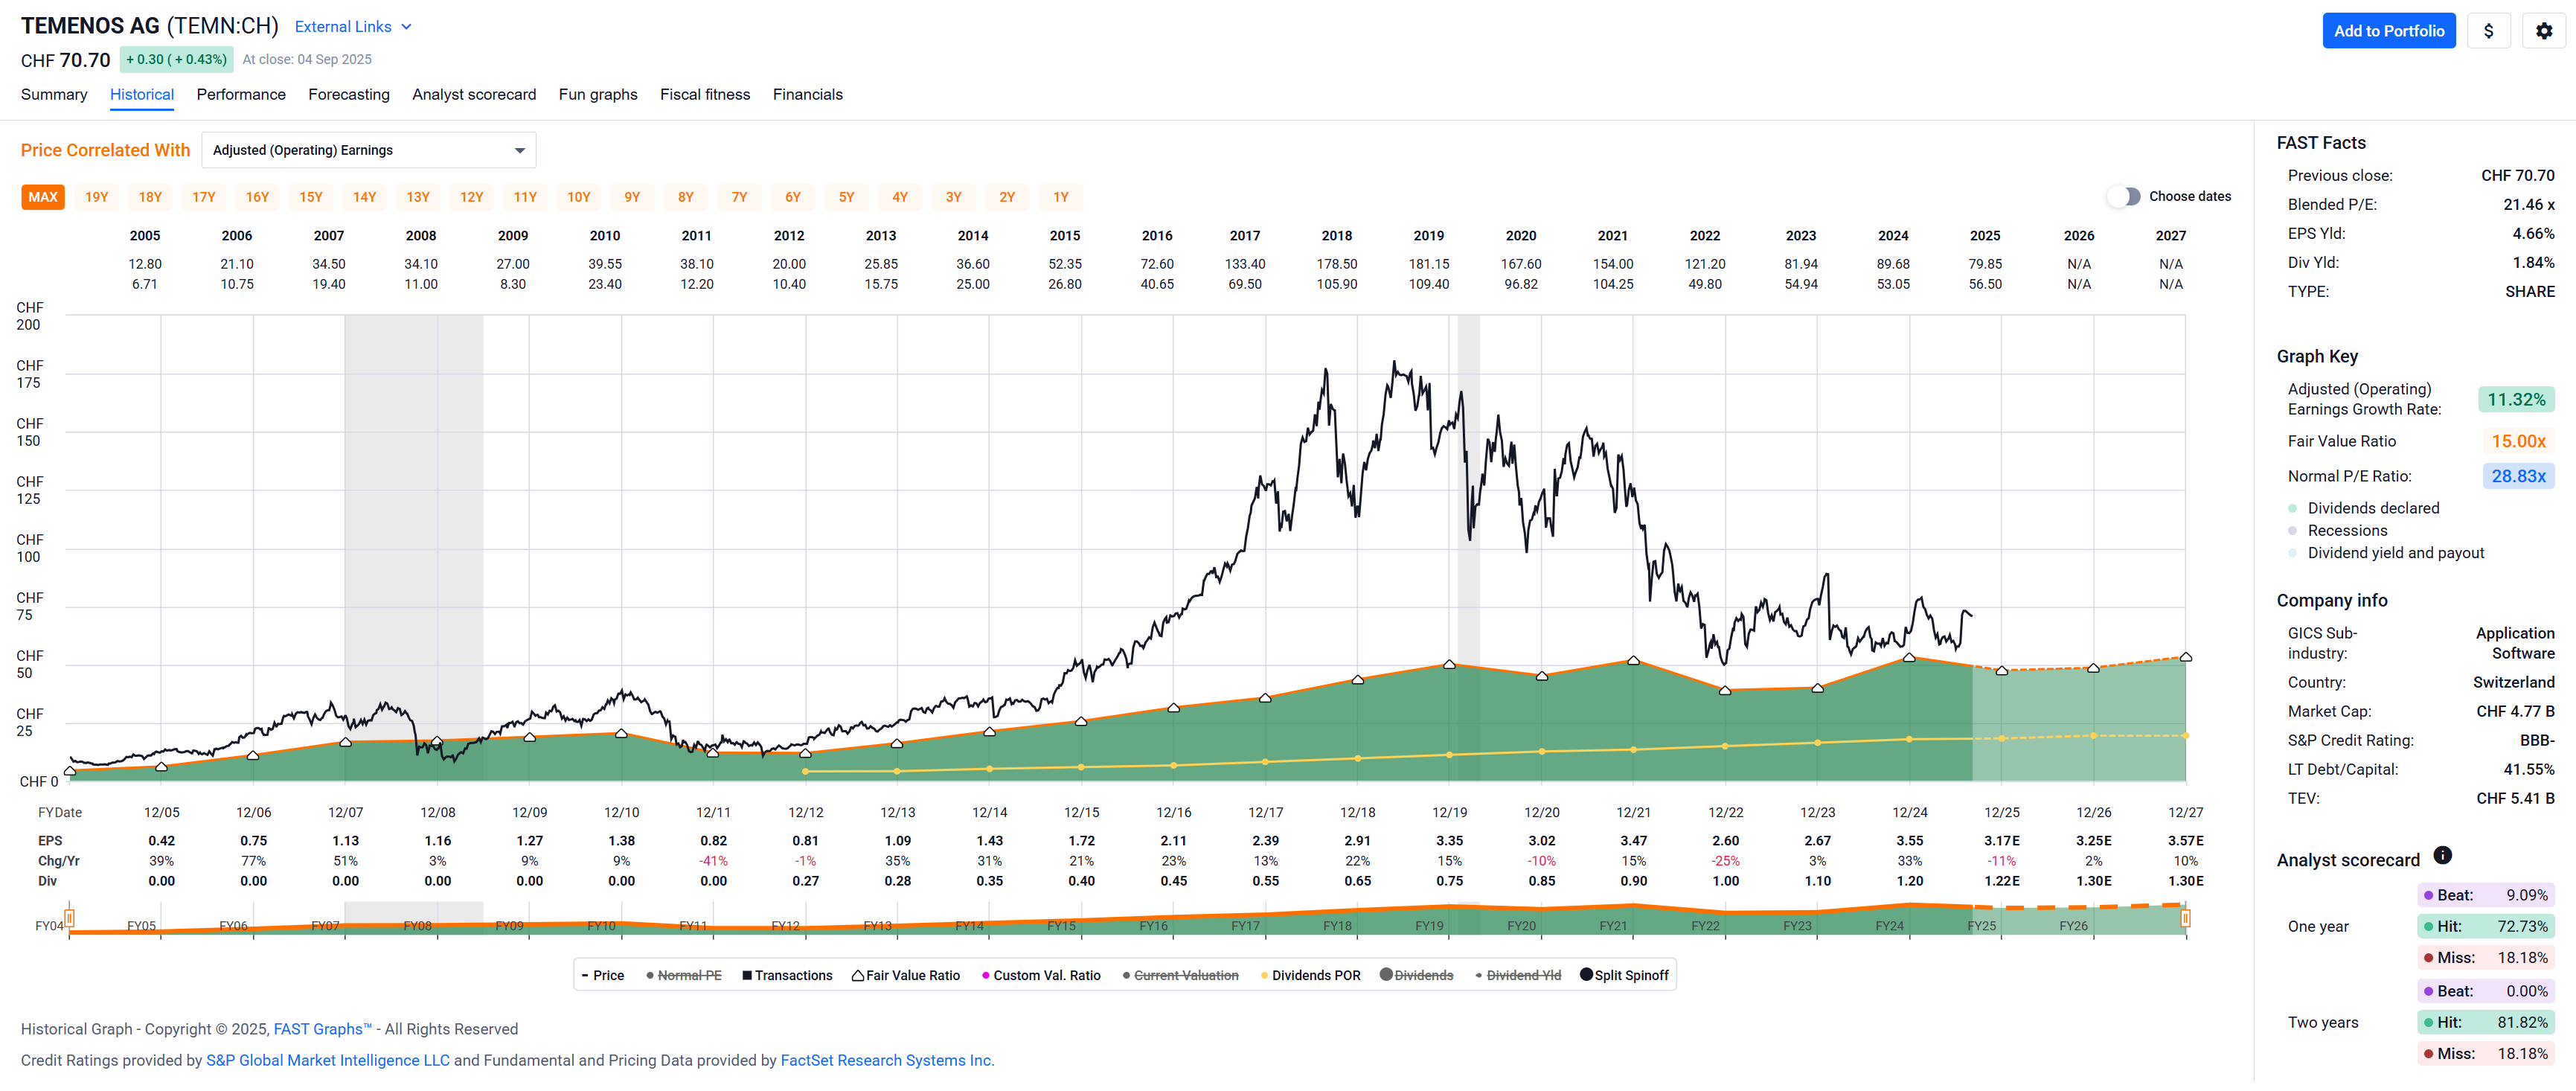Click the Add to Portfolio button
2576x1091 pixels.
point(2388,31)
